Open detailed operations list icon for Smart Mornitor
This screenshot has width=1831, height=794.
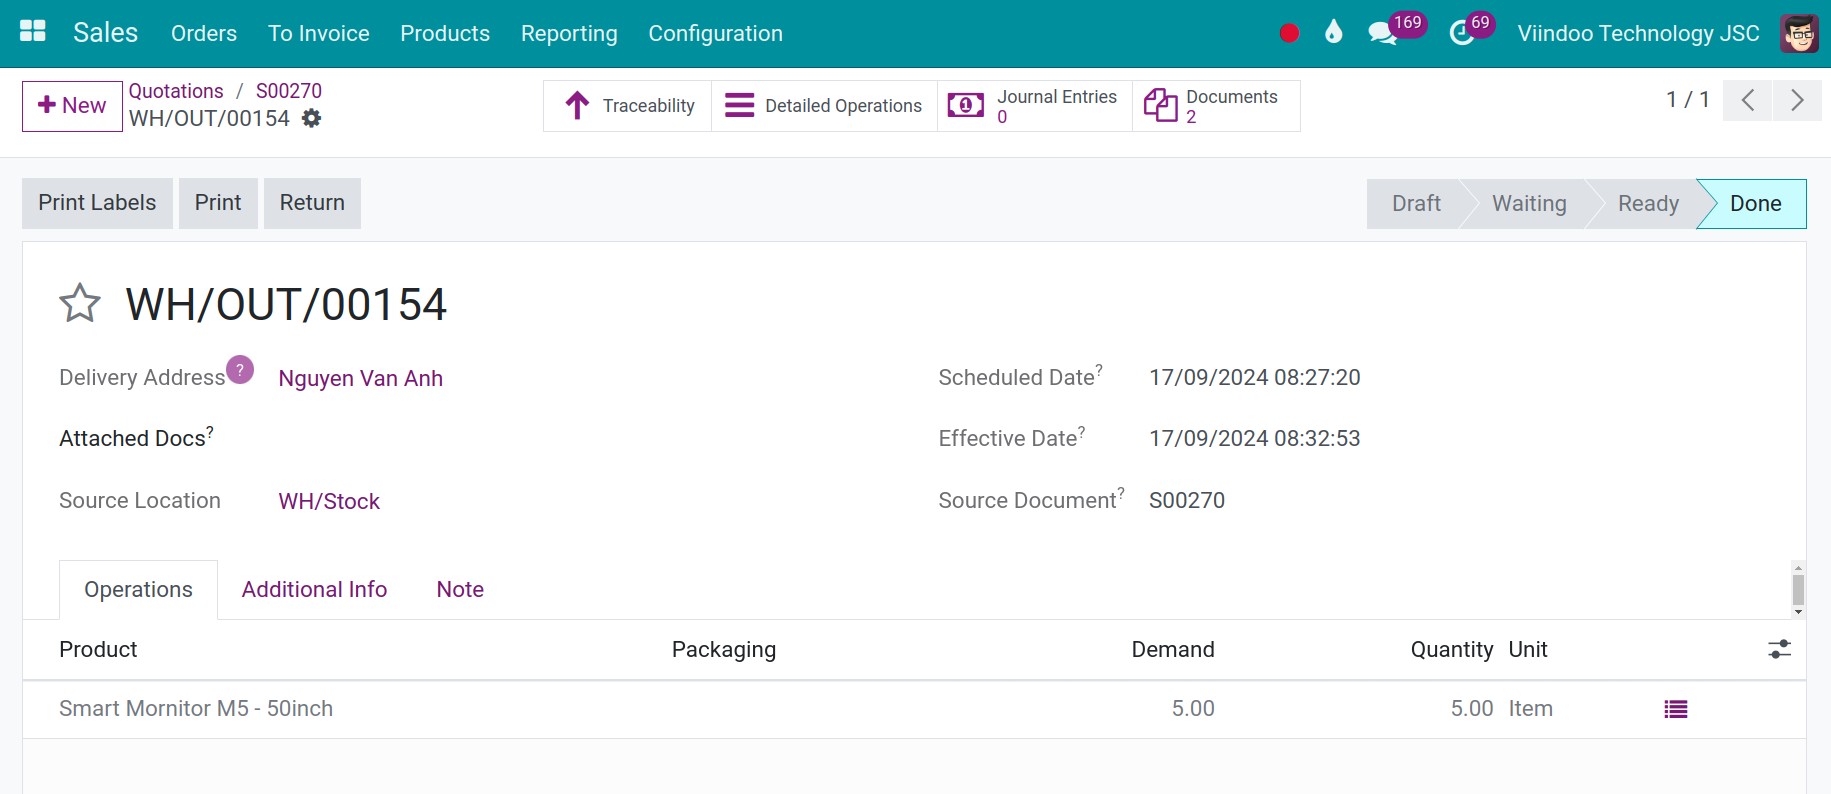1676,709
